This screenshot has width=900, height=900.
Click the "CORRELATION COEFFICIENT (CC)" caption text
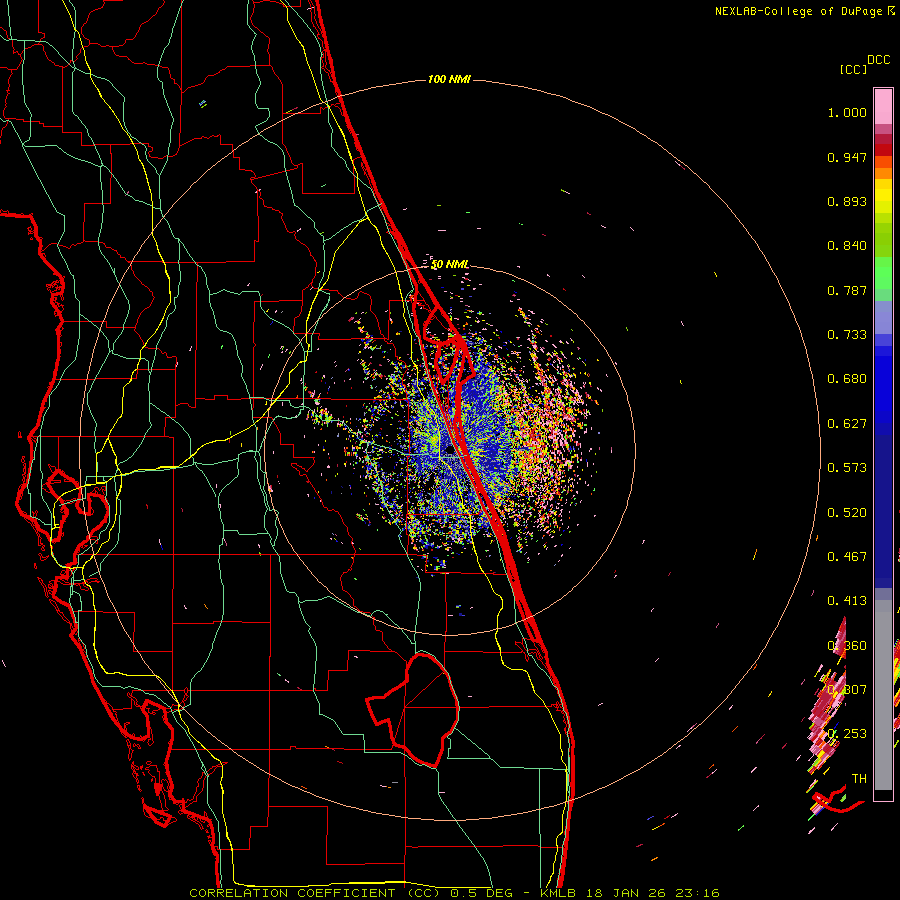315,893
